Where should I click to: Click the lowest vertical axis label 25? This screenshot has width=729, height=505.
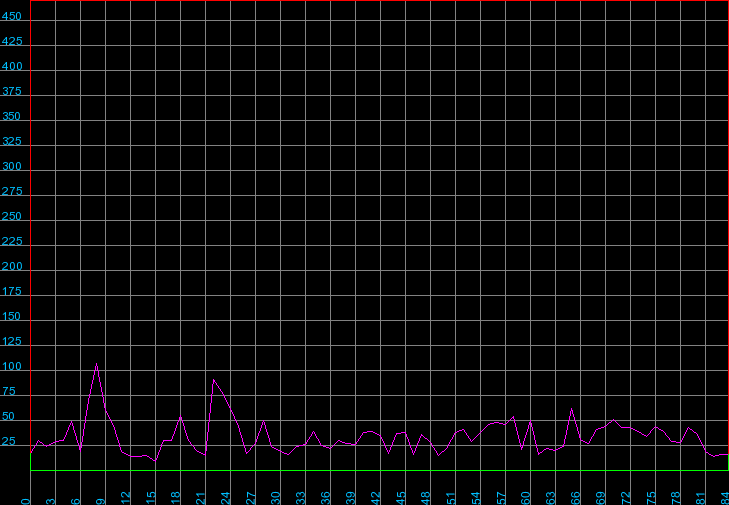[9, 442]
